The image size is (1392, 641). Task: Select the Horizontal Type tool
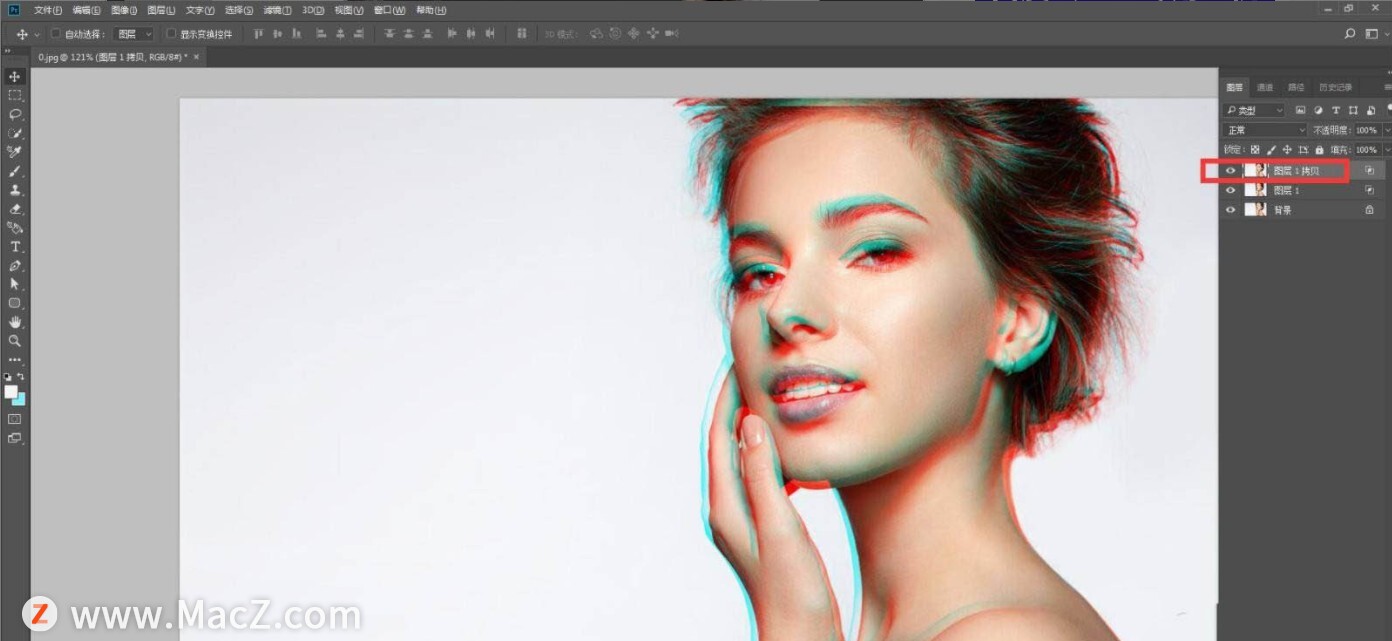[x=14, y=247]
